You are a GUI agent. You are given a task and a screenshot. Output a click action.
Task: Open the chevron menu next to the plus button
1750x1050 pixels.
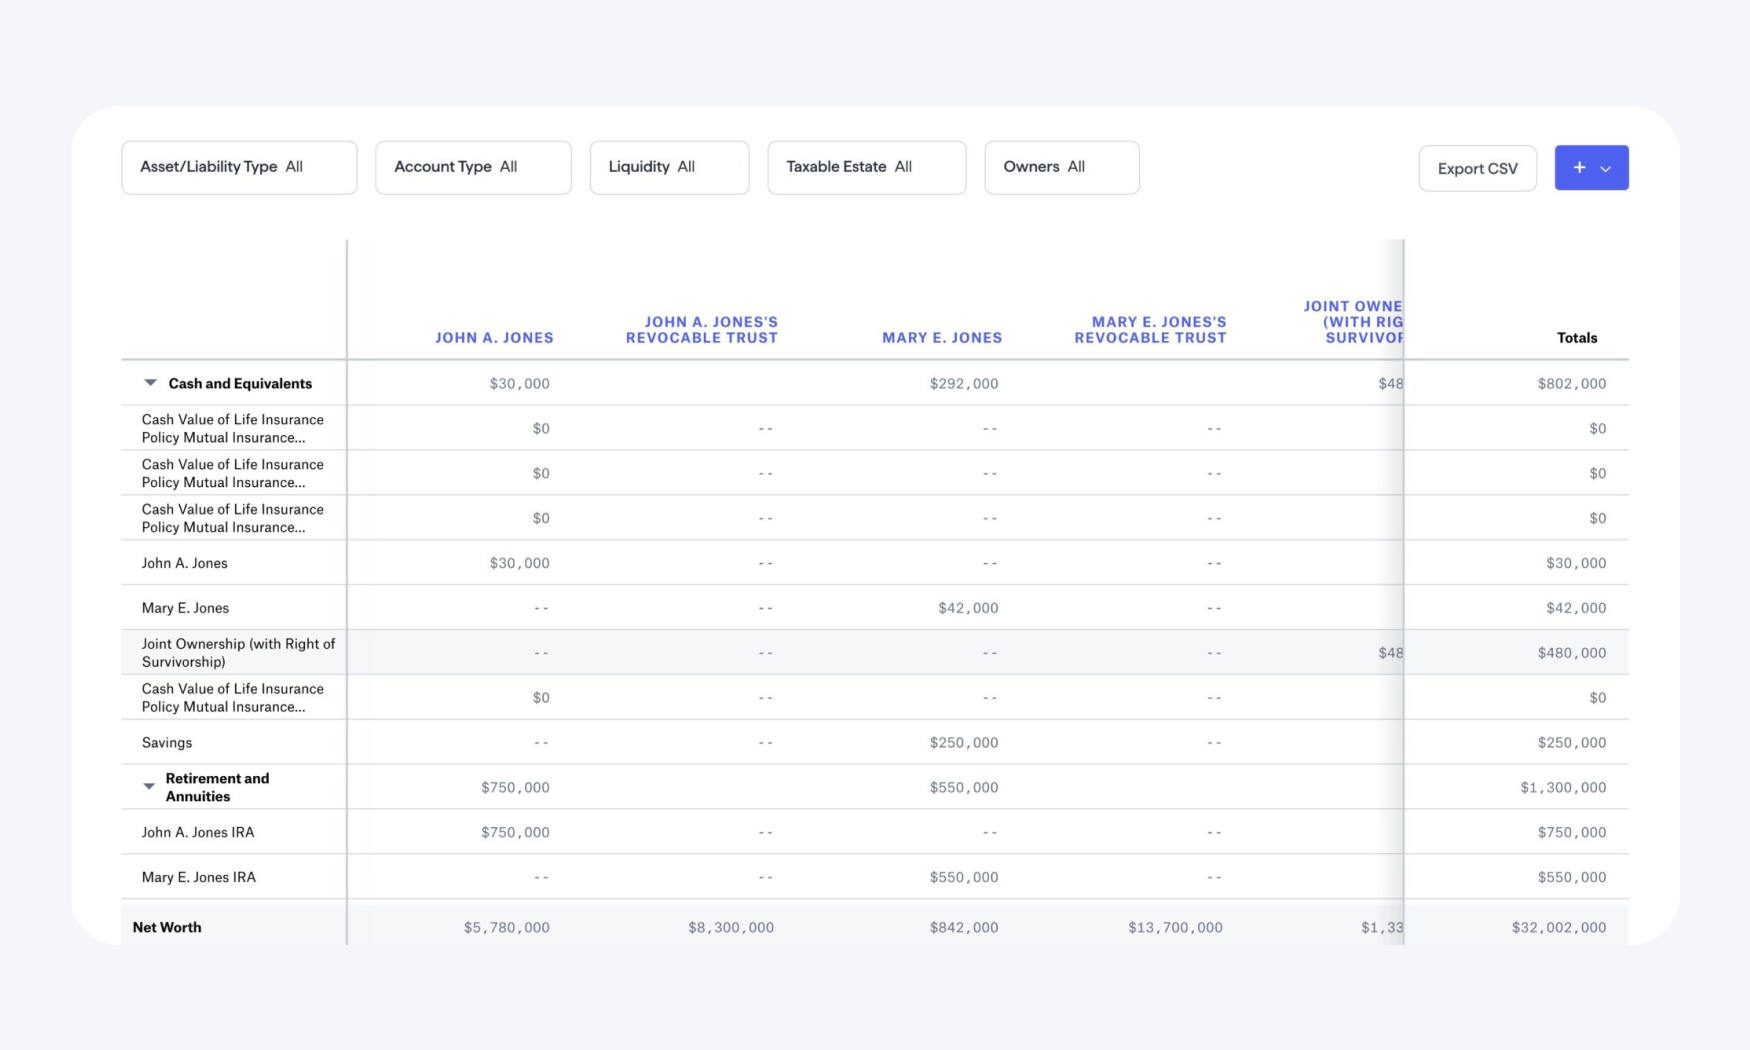pos(1606,168)
